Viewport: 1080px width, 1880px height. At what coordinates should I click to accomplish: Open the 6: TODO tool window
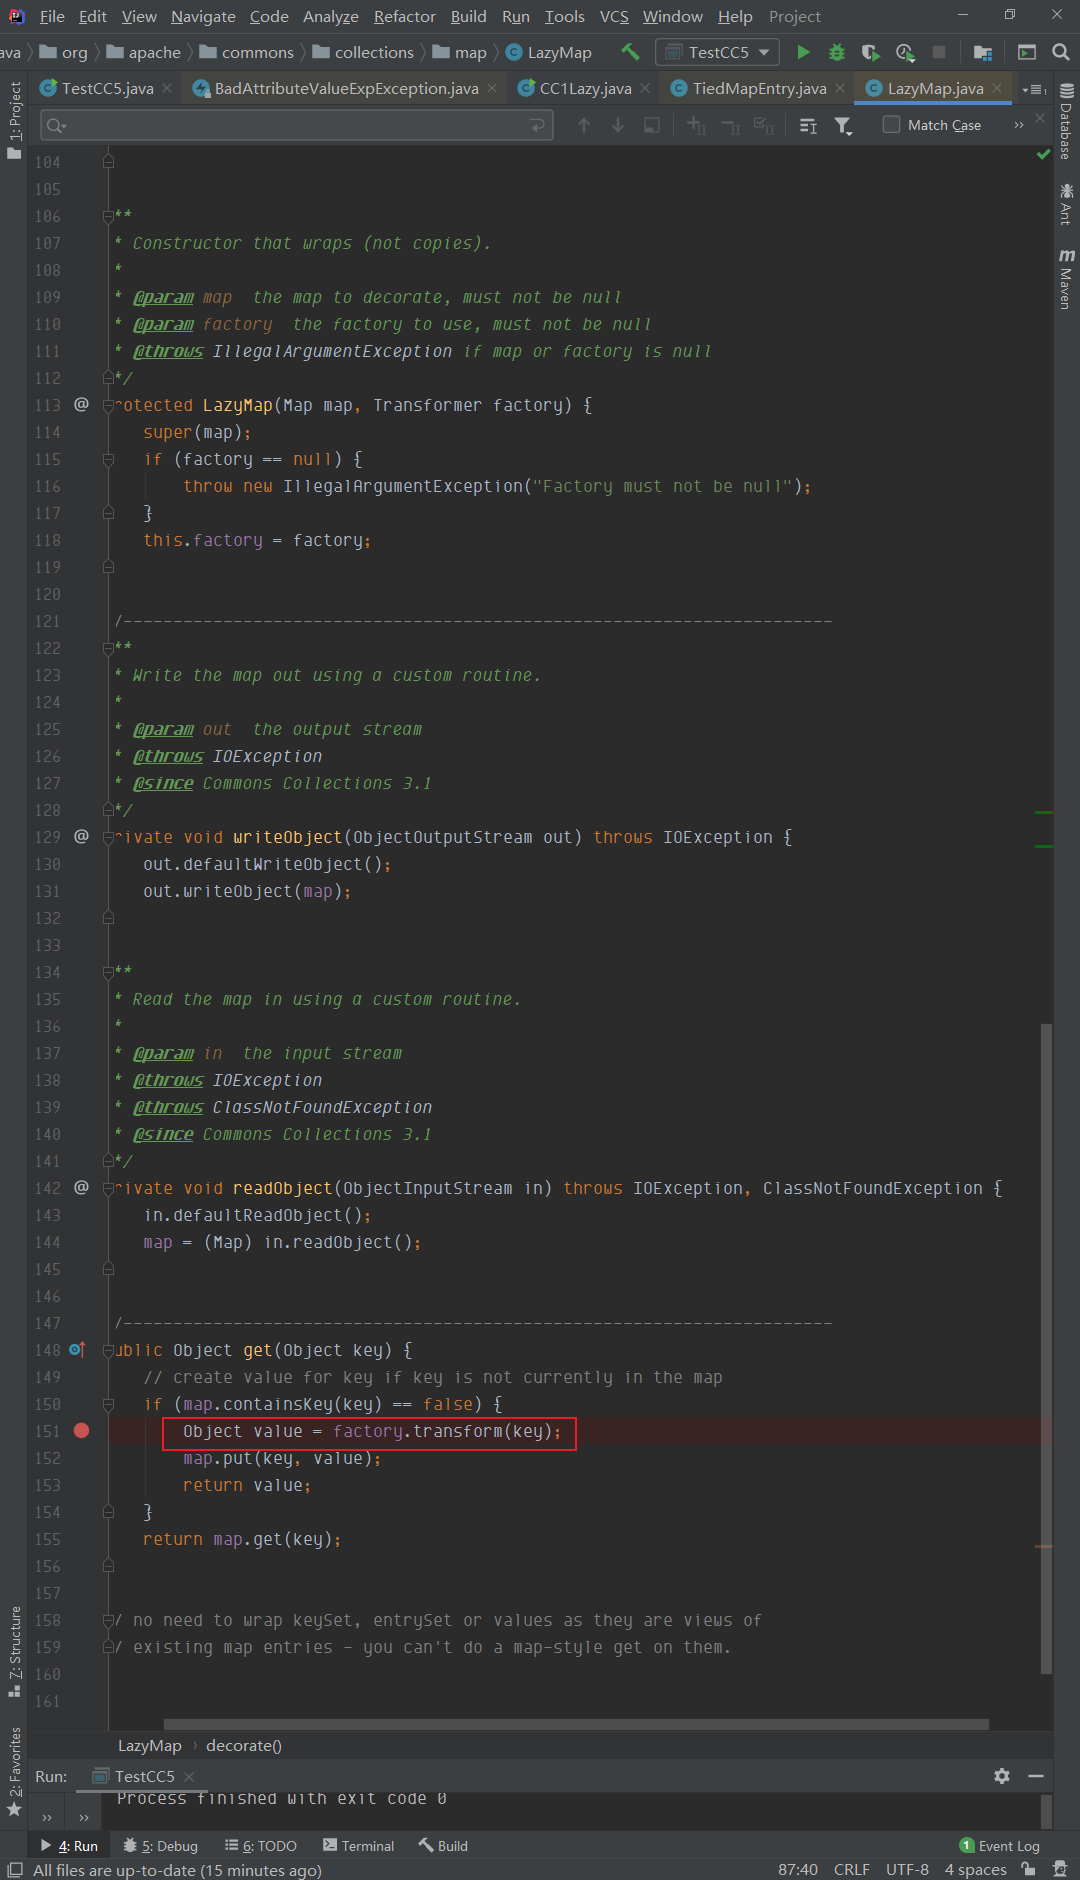coord(261,1845)
